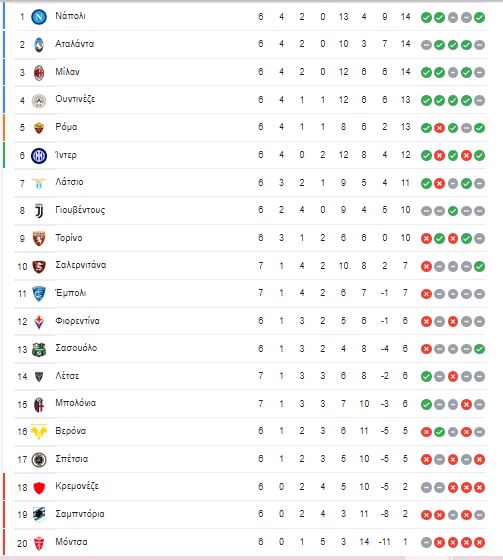503x560 pixels.
Task: Select the Κρεμονέζε table row
Action: tap(250, 487)
